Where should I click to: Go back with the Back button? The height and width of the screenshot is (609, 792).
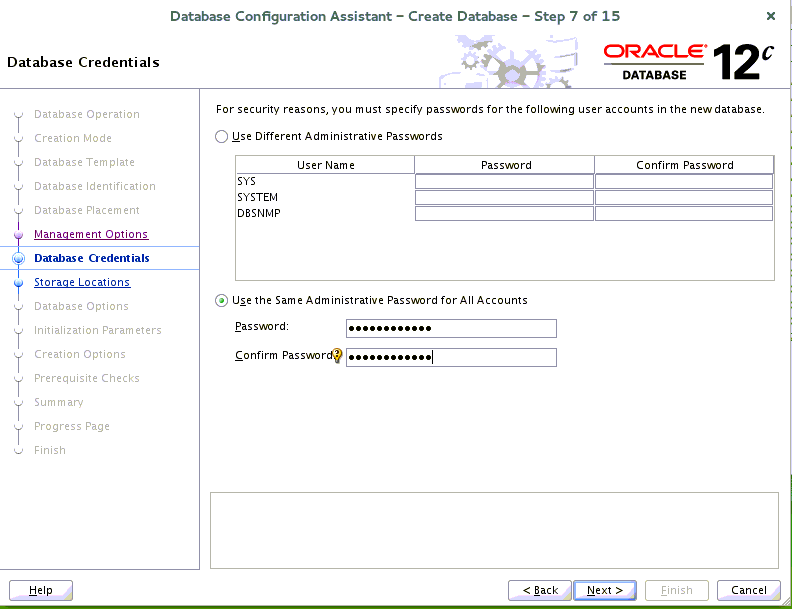pos(540,590)
